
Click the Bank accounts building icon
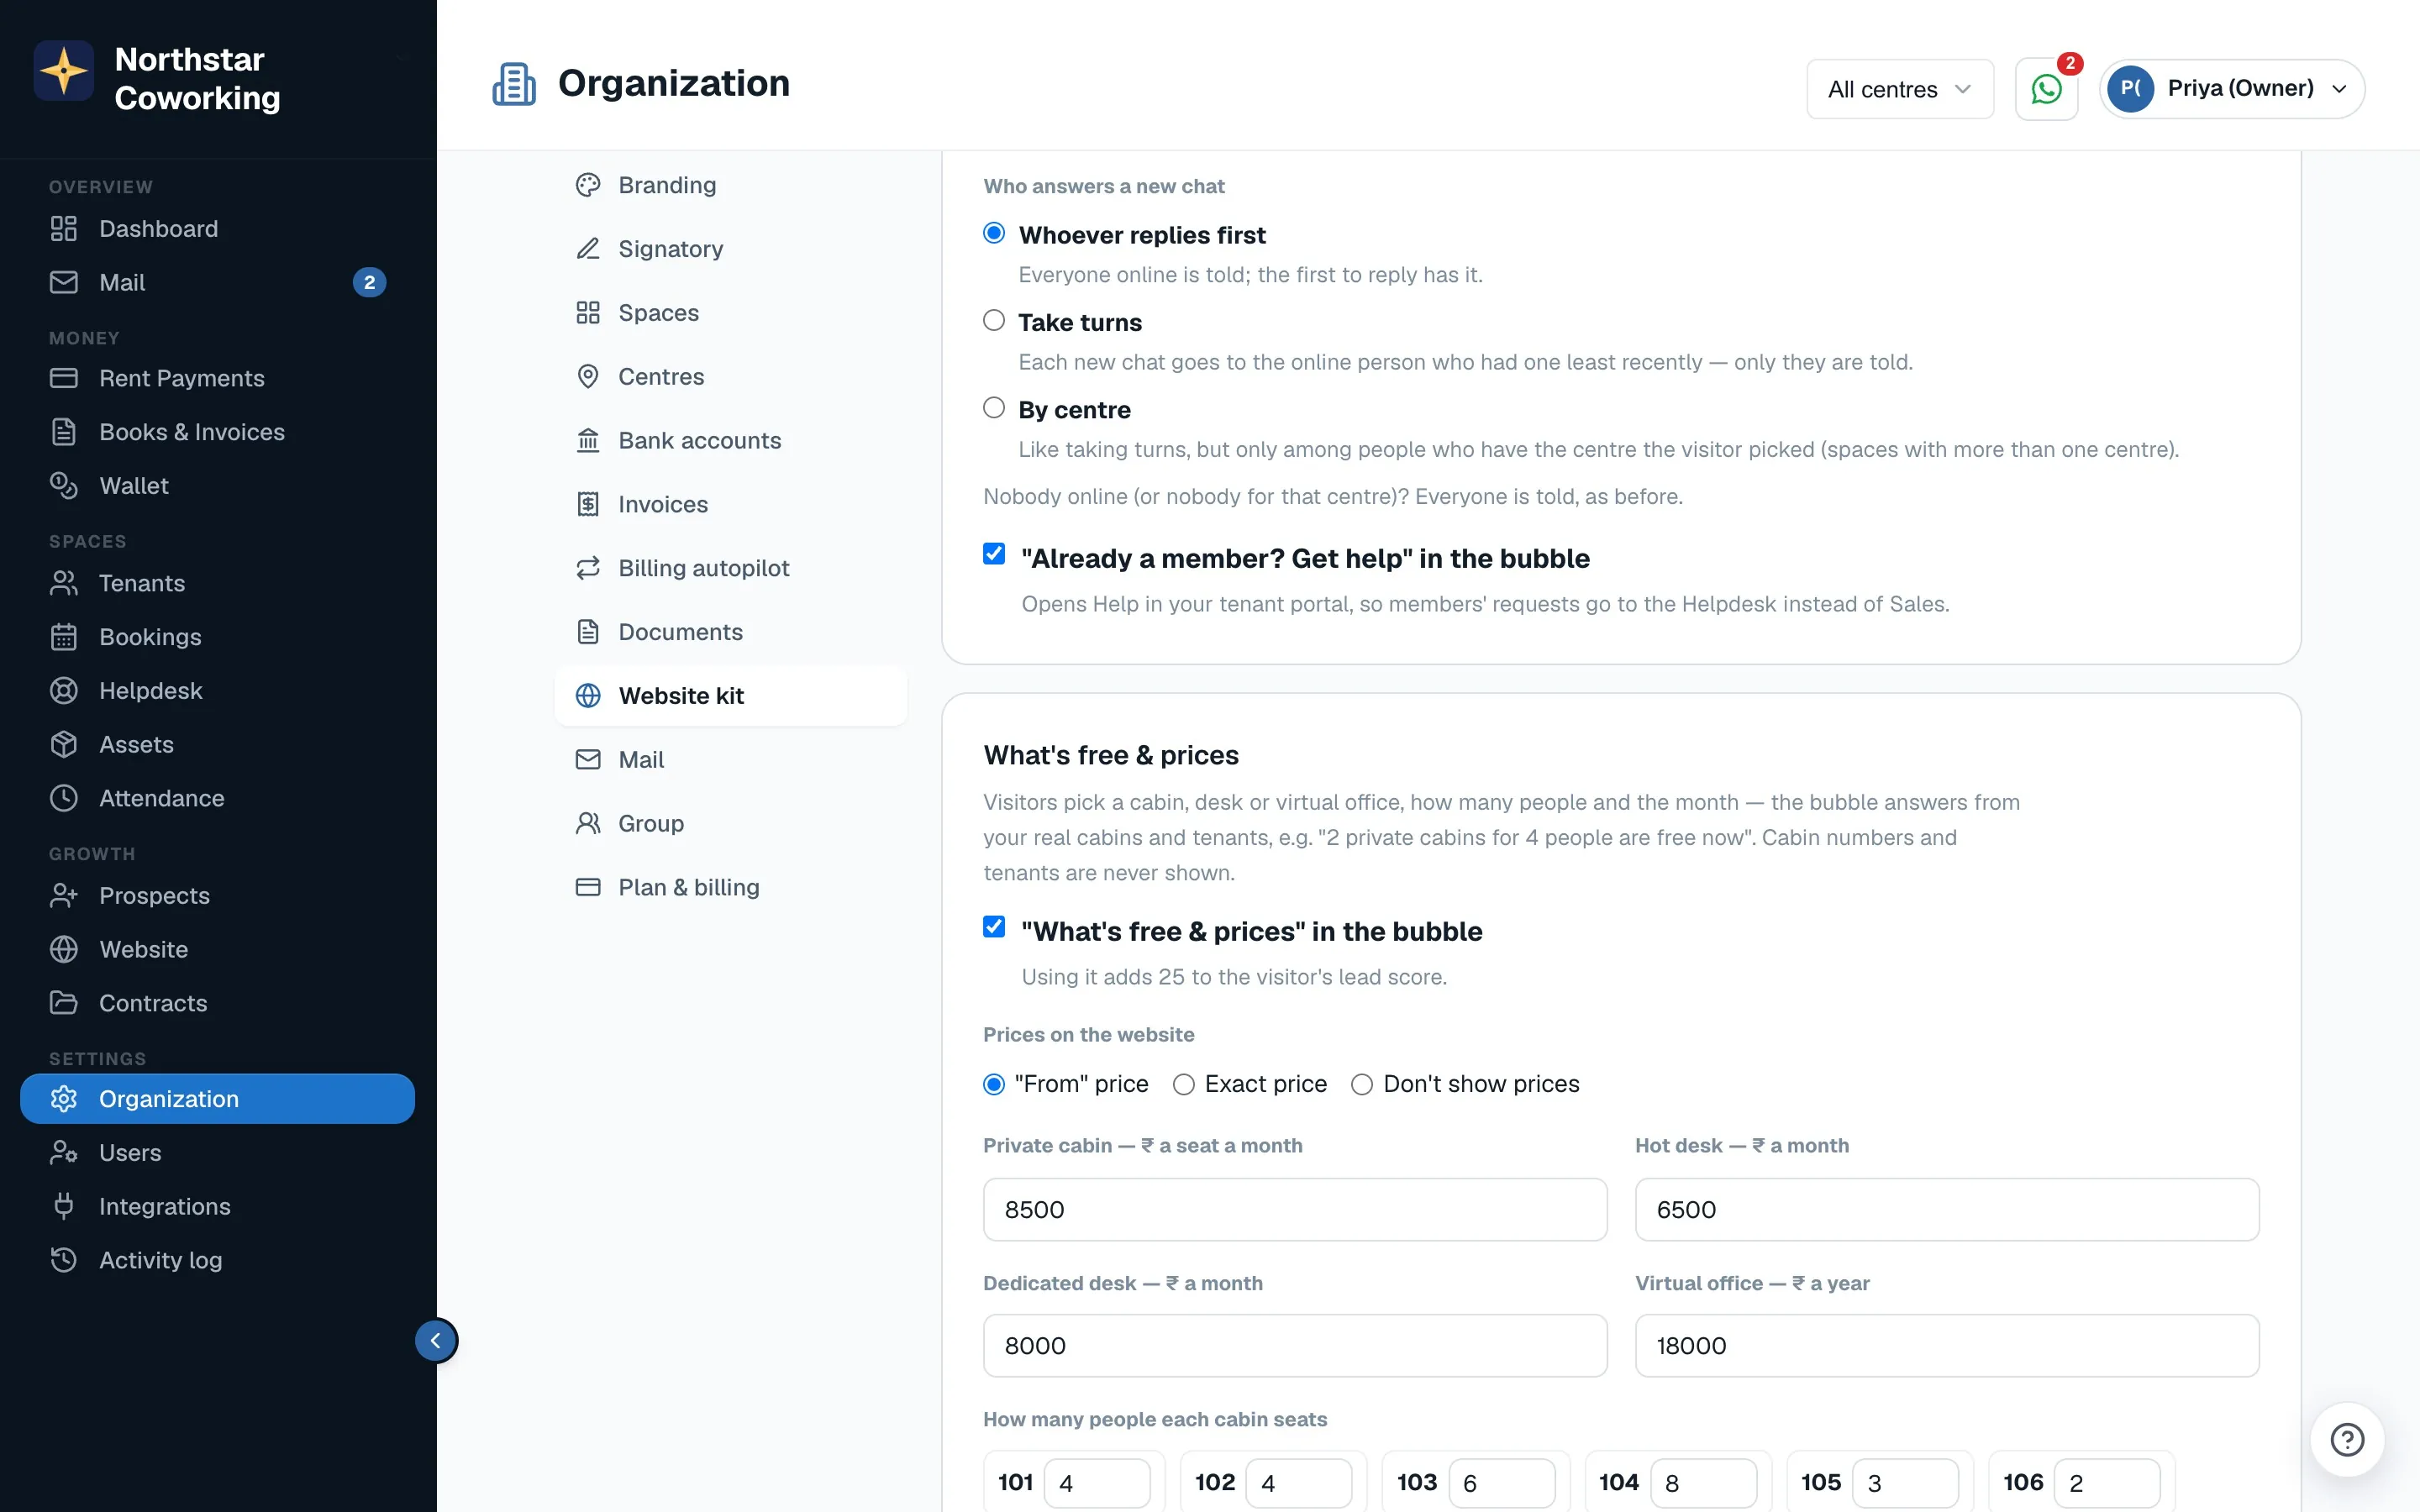pyautogui.click(x=588, y=441)
